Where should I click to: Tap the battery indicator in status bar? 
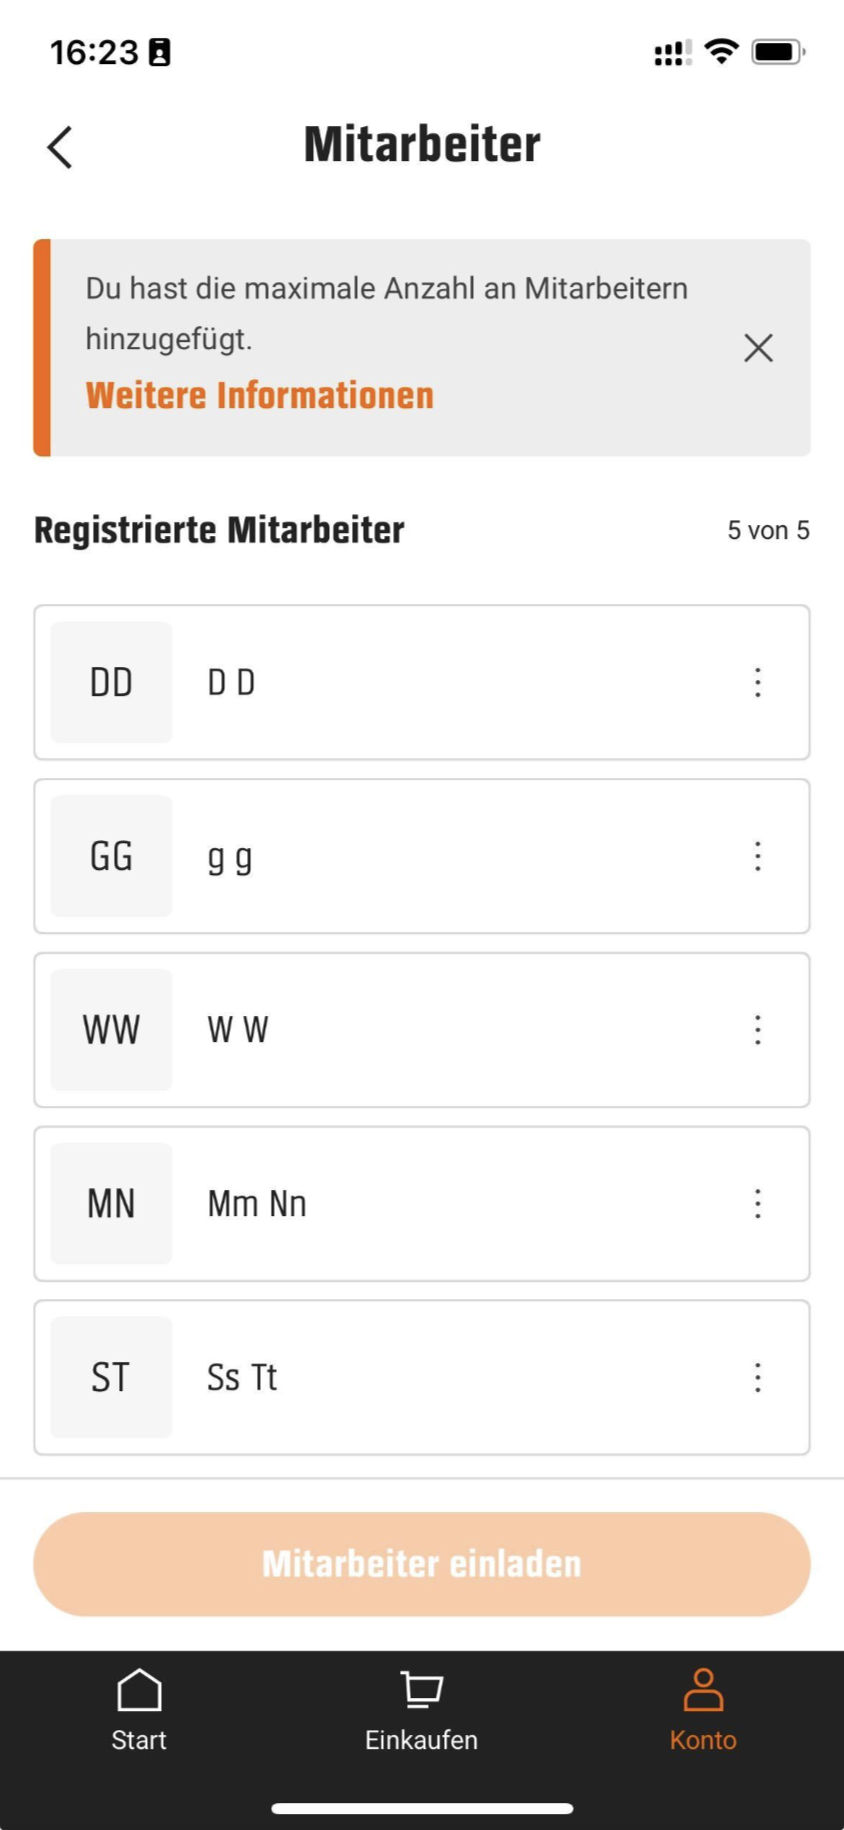pyautogui.click(x=778, y=52)
